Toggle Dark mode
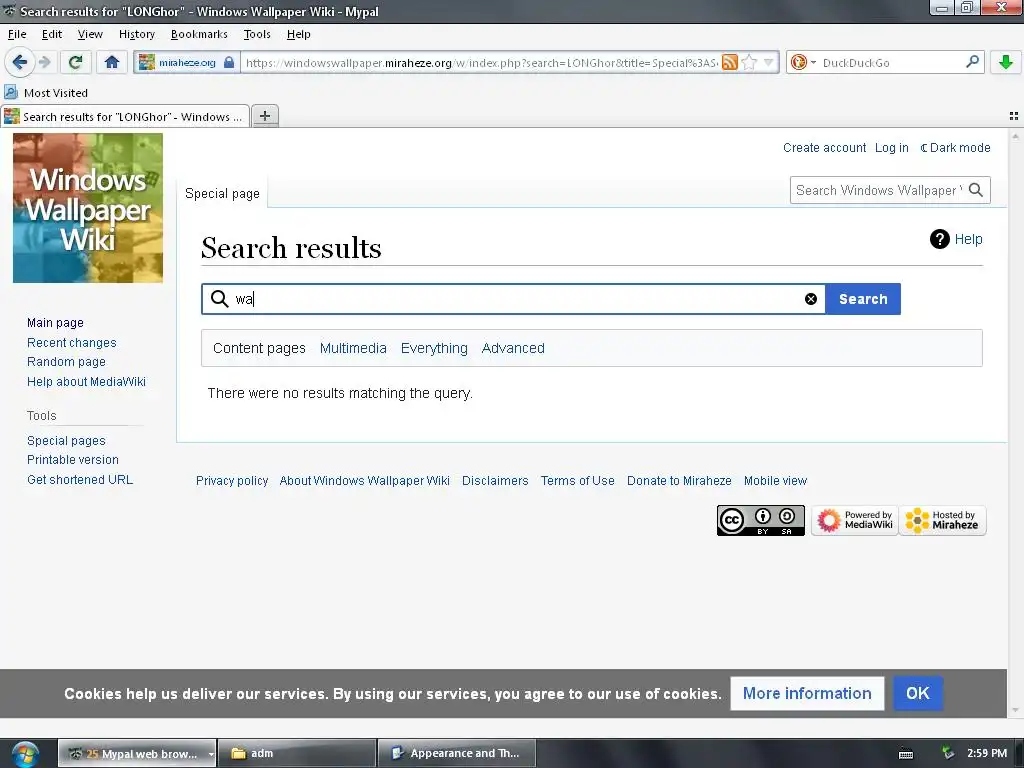This screenshot has width=1024, height=768. click(x=955, y=148)
